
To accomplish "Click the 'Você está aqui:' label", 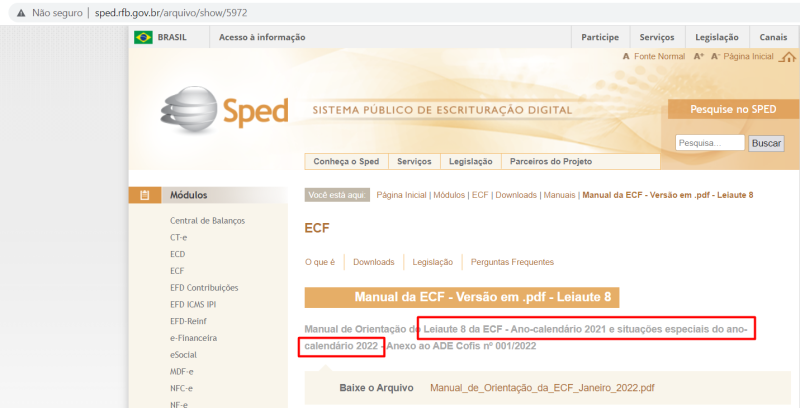I will click(x=337, y=195).
